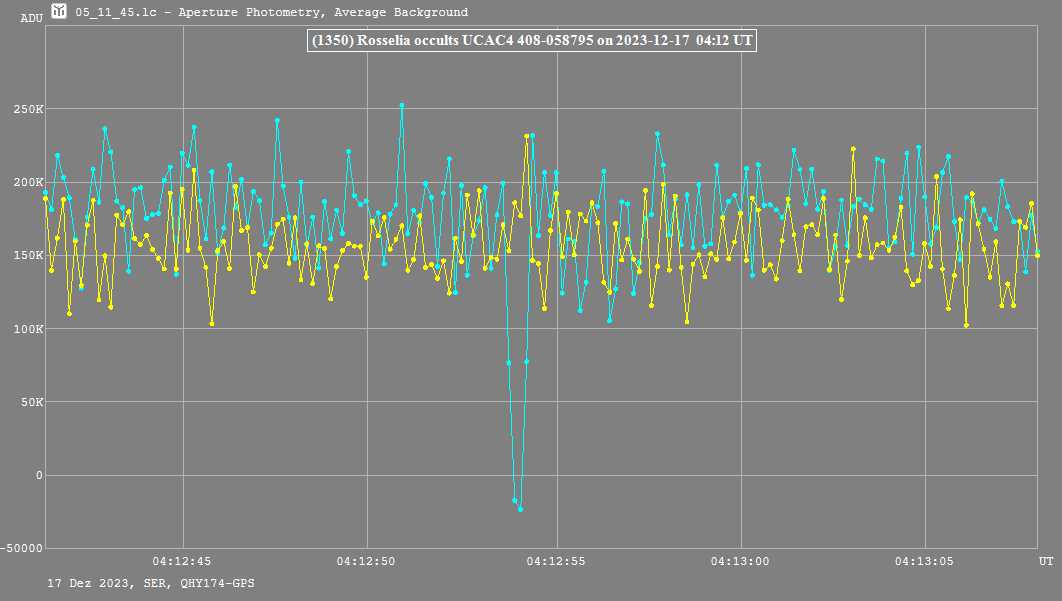
Task: Click the 0 label on the Y axis
Action: (x=39, y=475)
